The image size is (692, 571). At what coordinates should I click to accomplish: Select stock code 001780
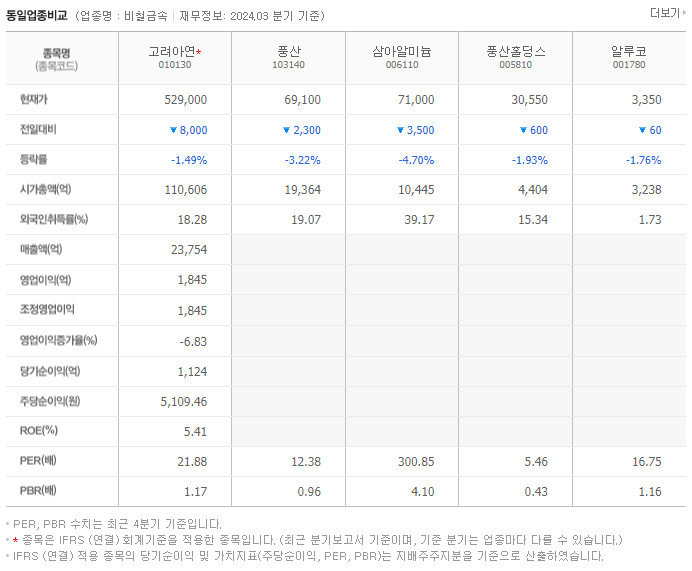(629, 65)
